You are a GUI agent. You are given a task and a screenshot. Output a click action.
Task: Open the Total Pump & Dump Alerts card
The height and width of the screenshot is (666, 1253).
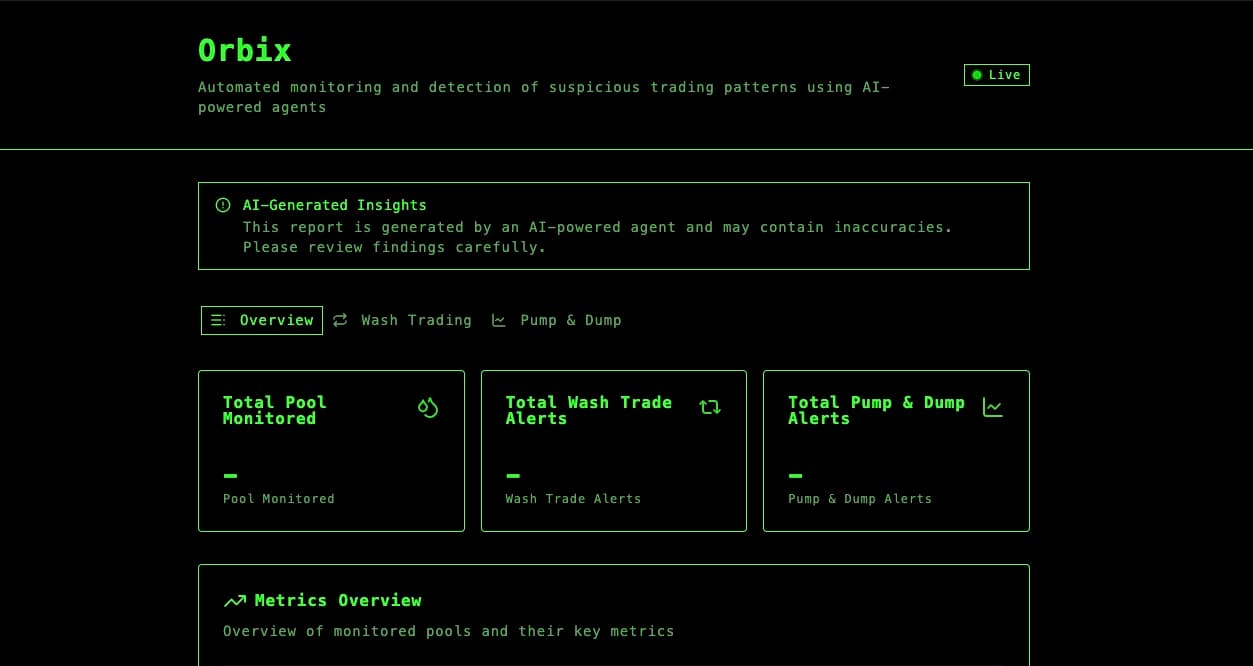896,451
